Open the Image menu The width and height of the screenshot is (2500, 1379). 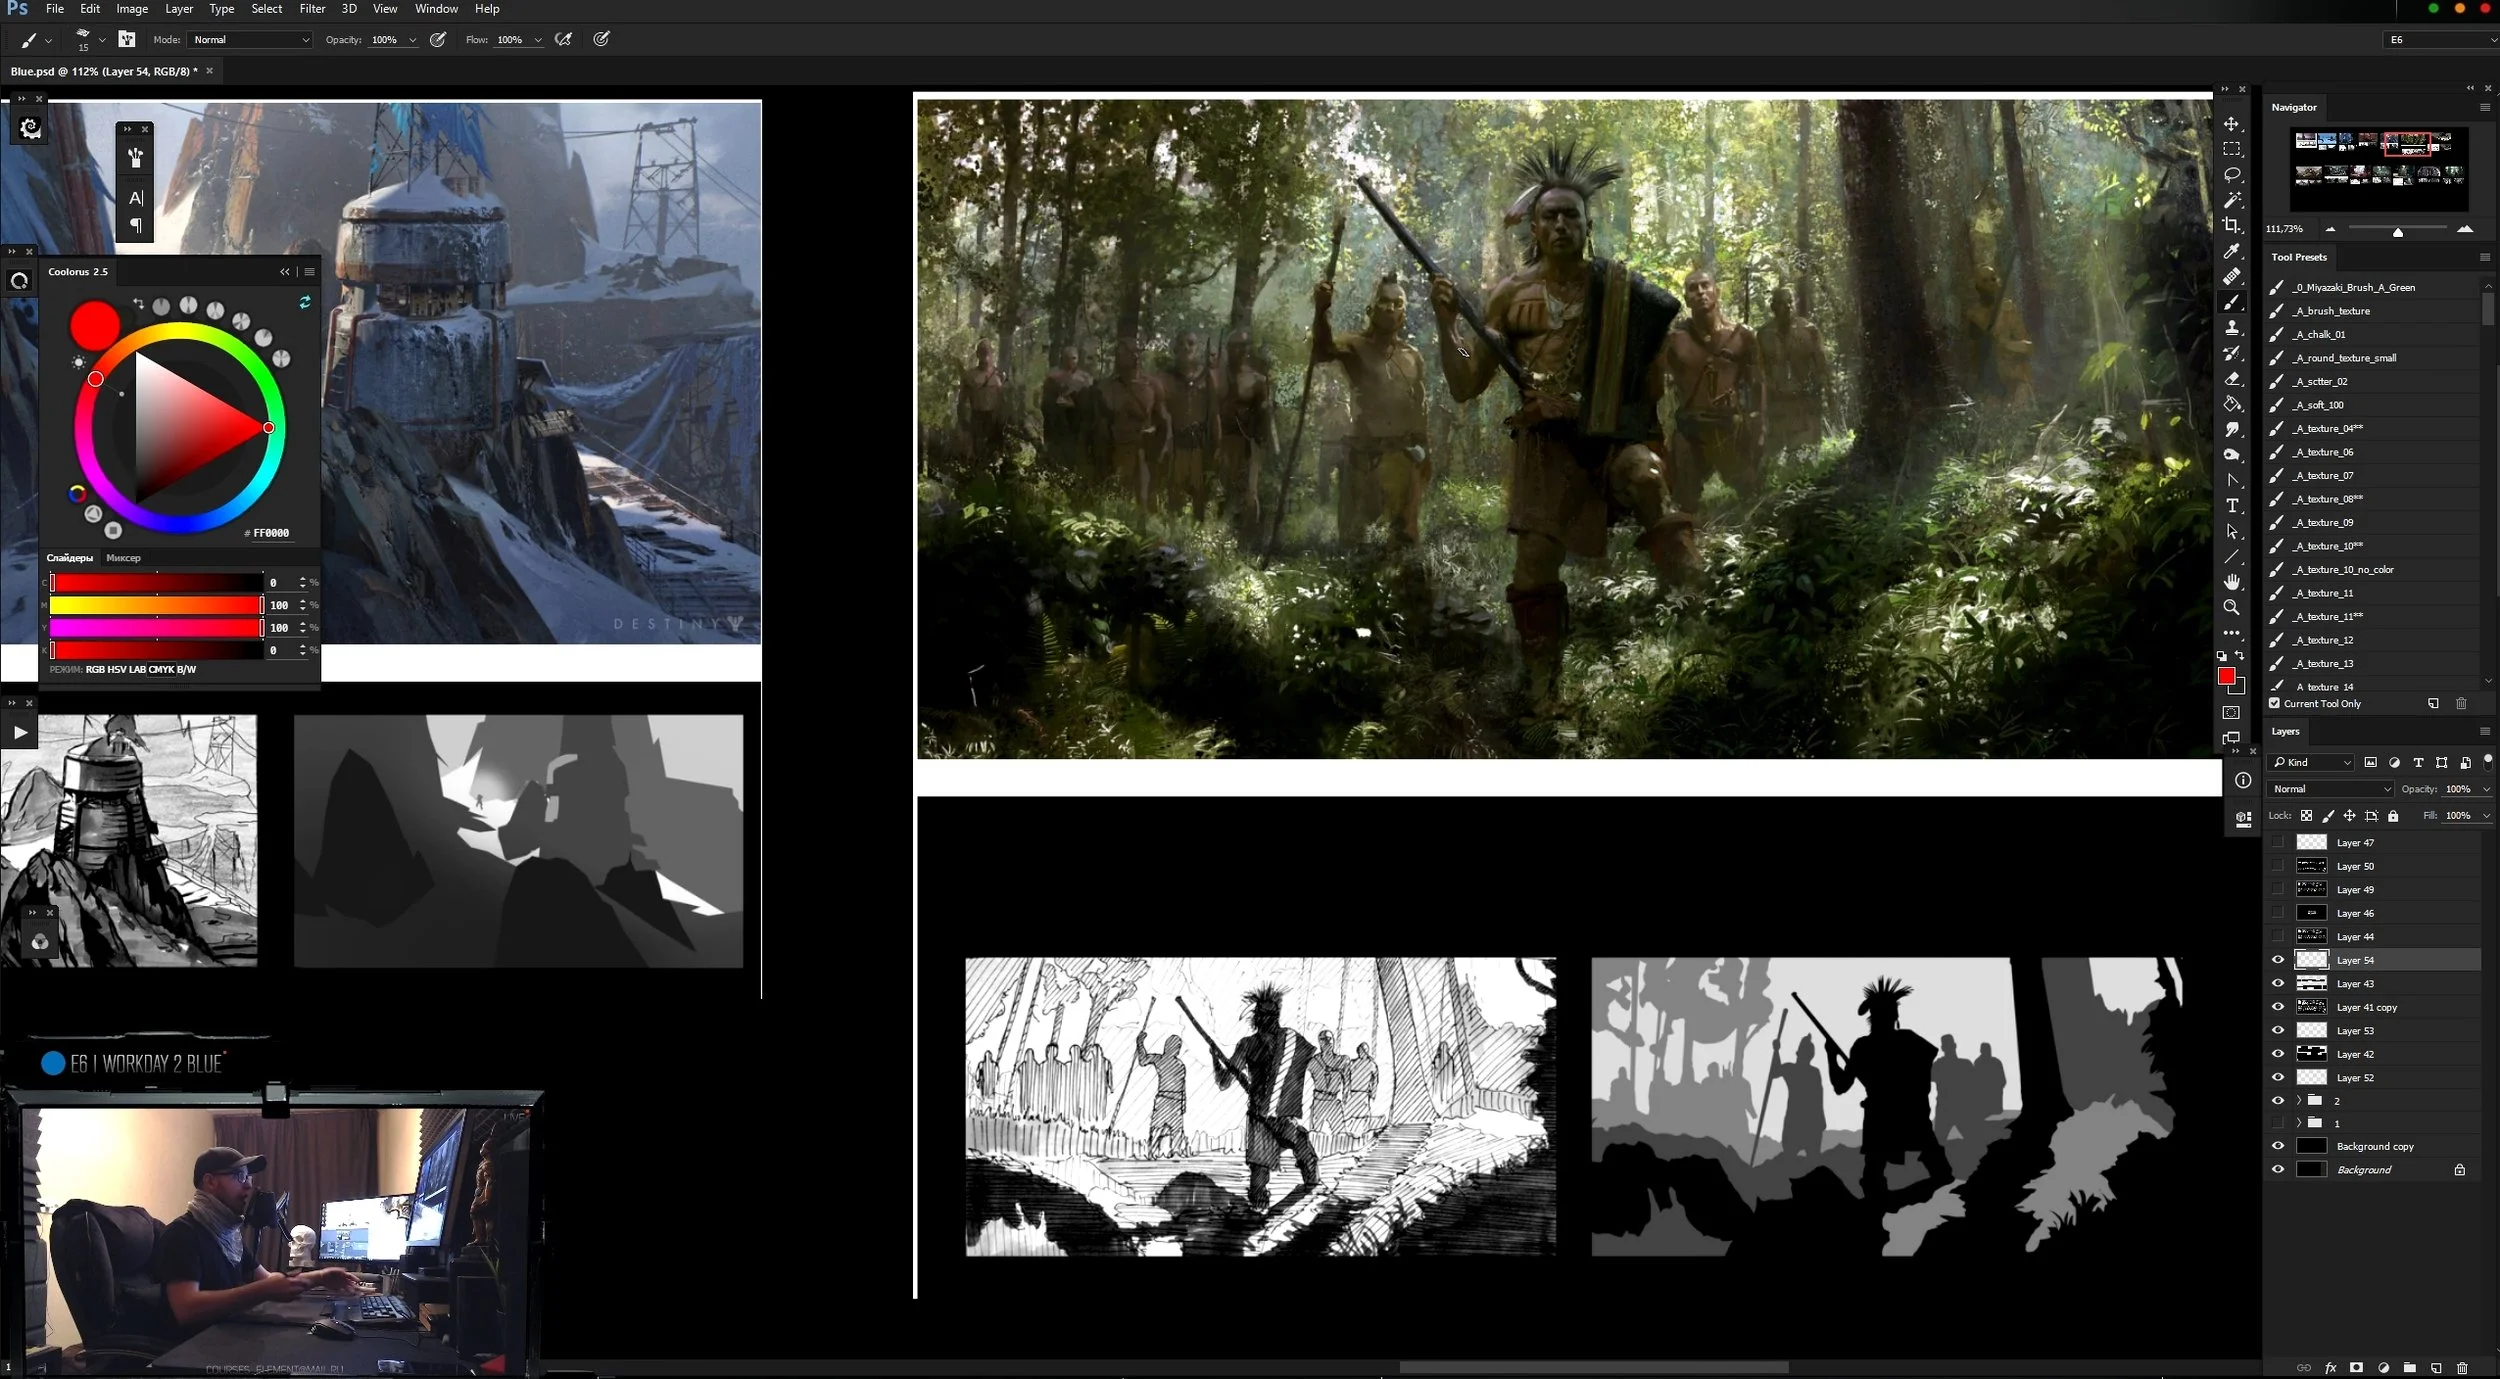pyautogui.click(x=132, y=9)
